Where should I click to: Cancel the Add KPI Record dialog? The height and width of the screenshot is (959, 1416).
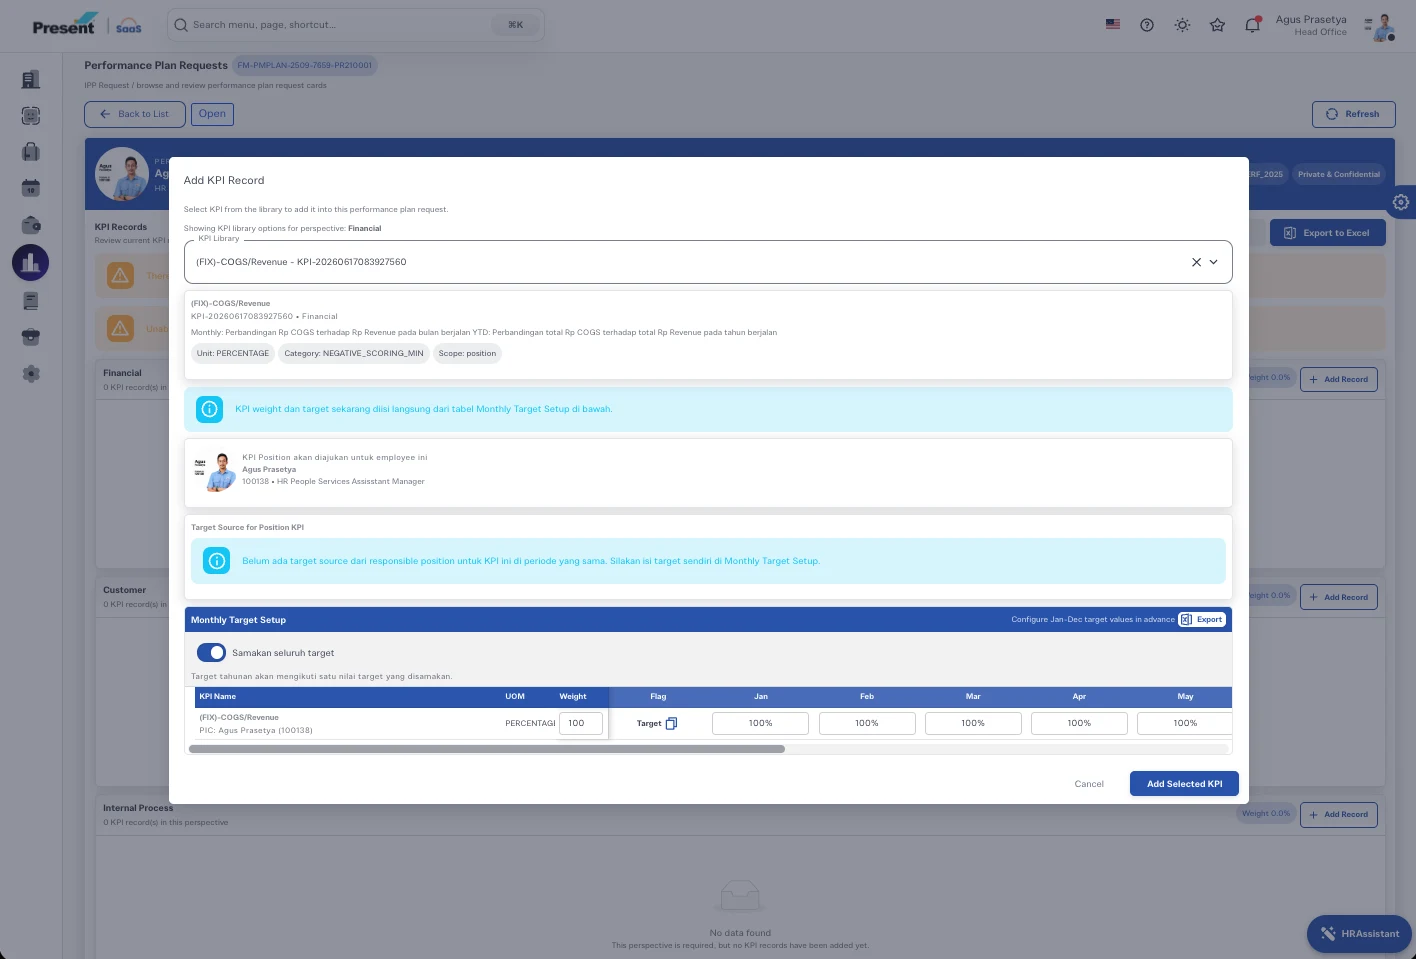point(1089,784)
